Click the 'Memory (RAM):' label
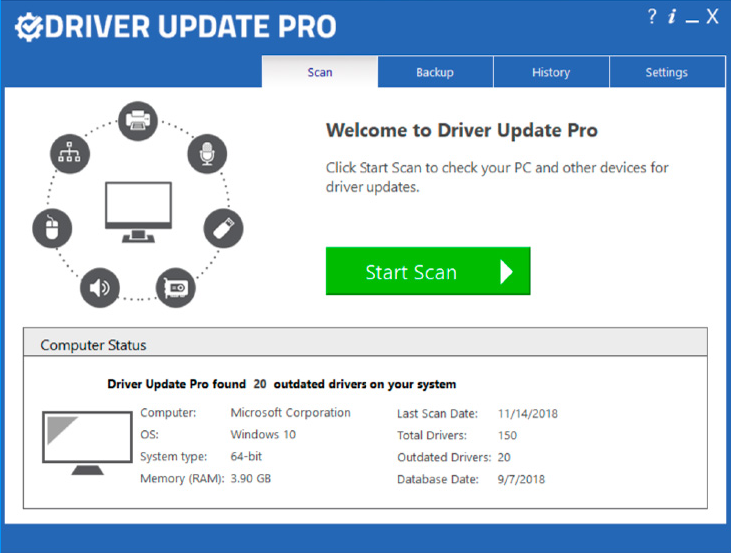Screen dimensions: 731x553 [182, 478]
